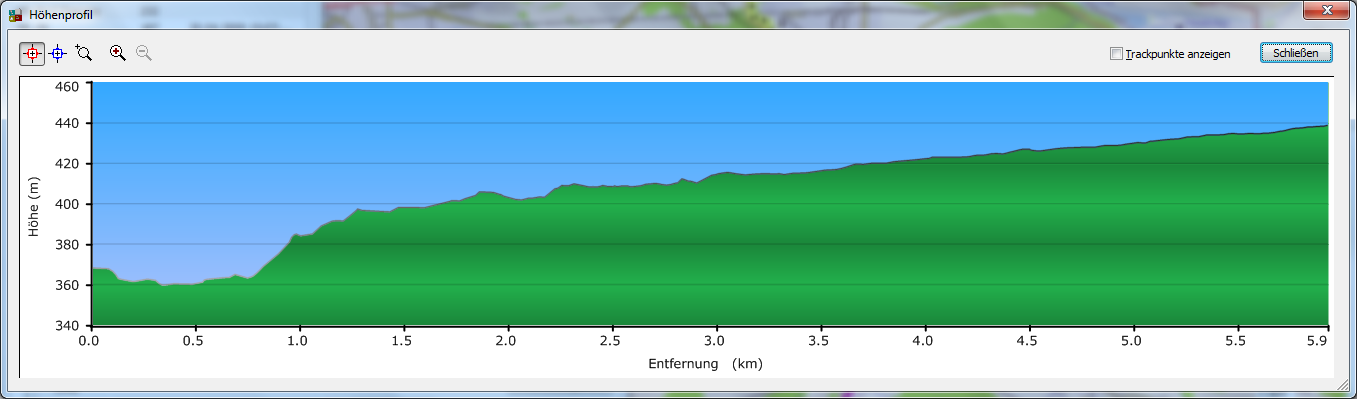Close the Höhenprofil window with red X

1327,10
